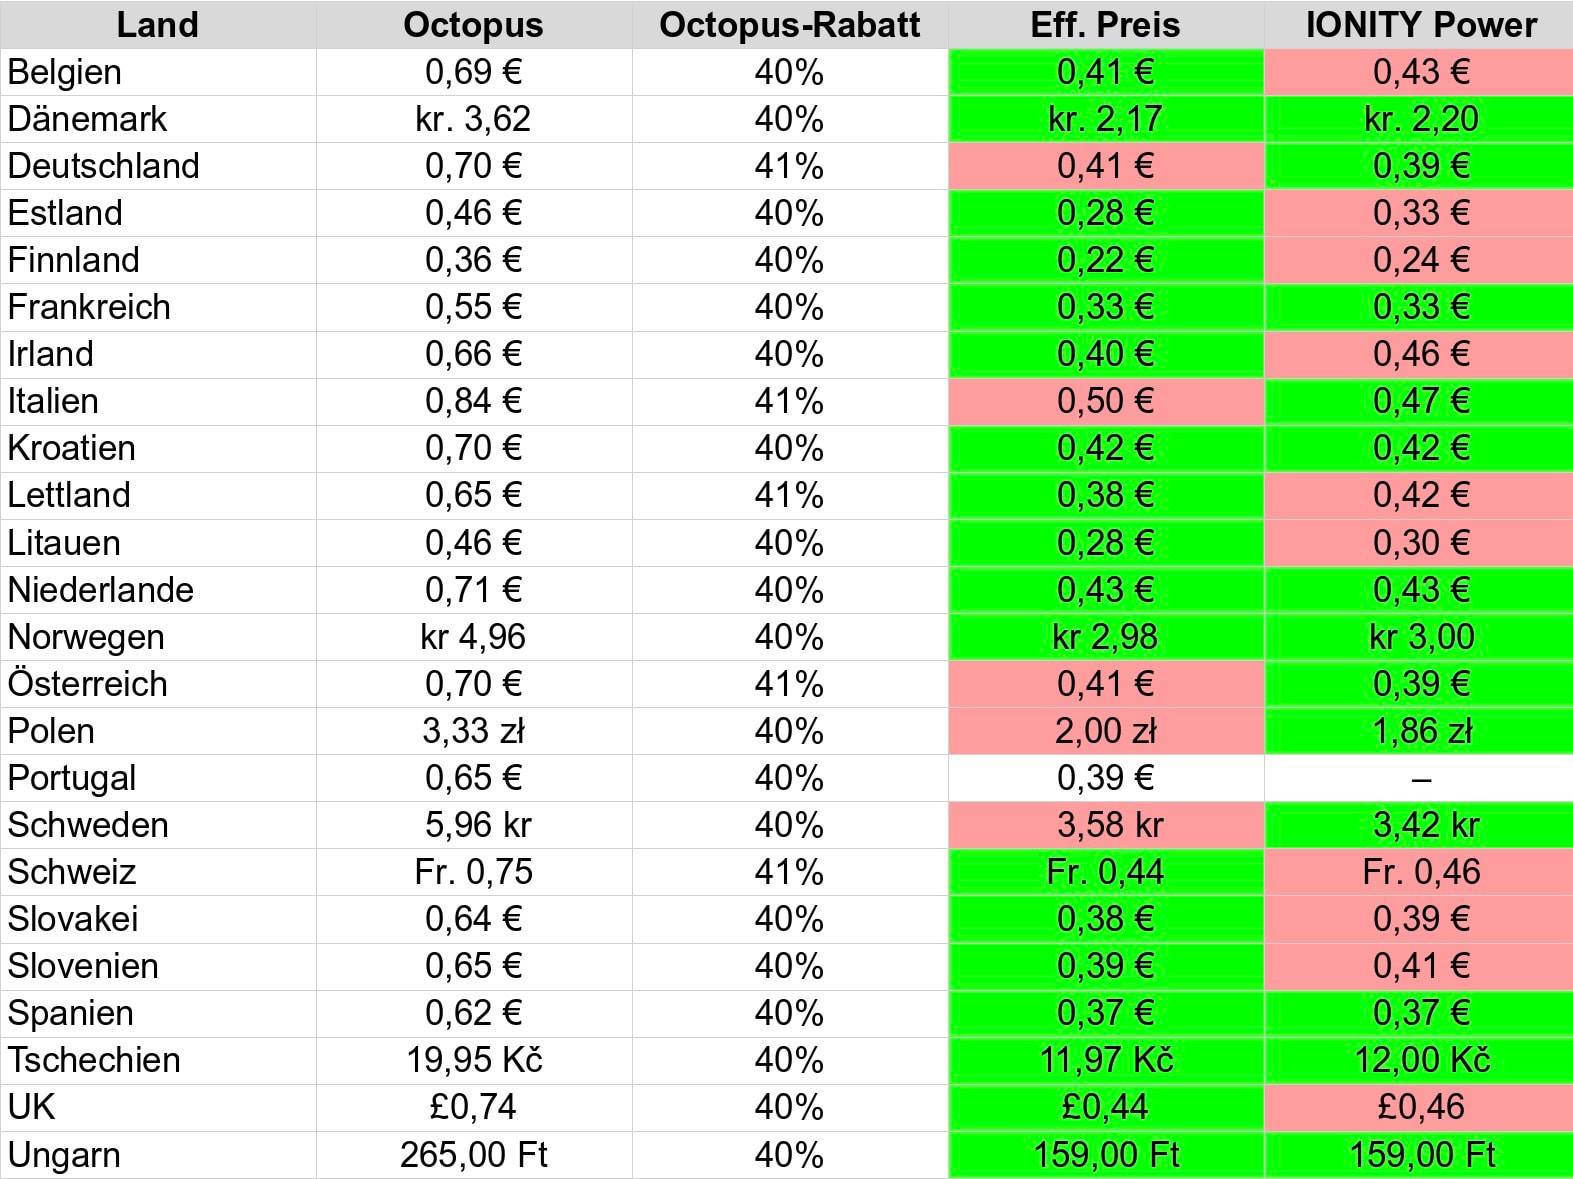This screenshot has width=1573, height=1179.
Task: Click Polen's 3,33 zł Octopus price
Action: [473, 731]
